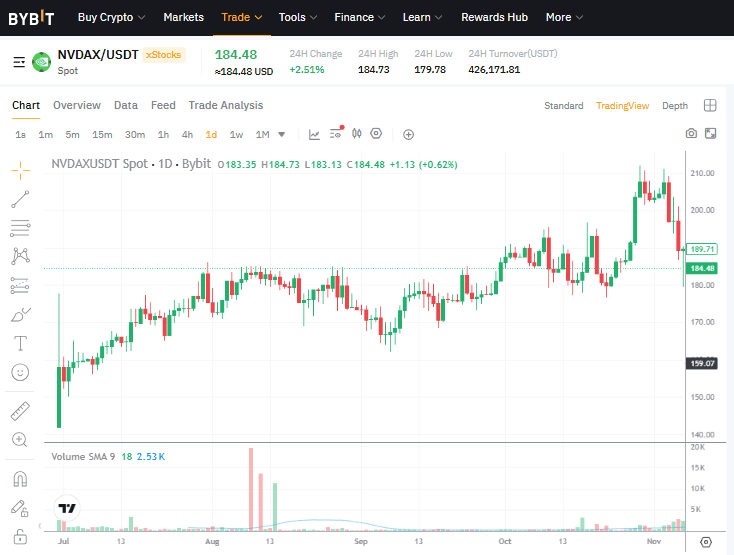Set timeframe to 1w
Image resolution: width=734 pixels, height=555 pixels.
click(236, 135)
